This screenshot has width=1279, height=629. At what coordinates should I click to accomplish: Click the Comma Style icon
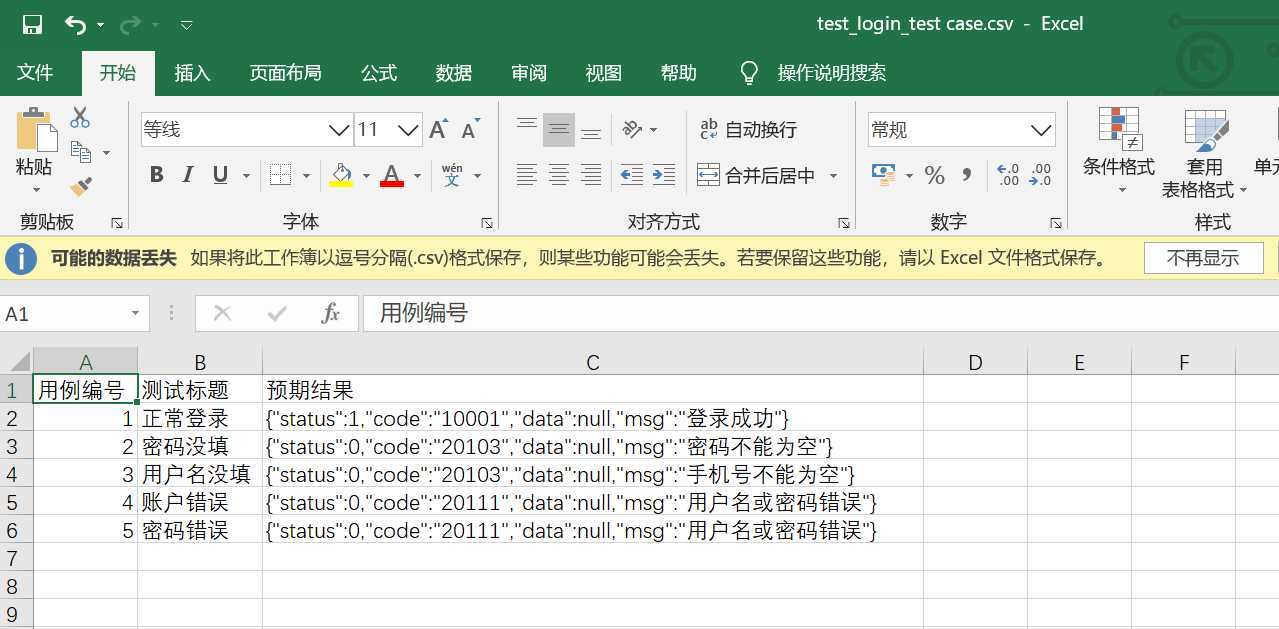pos(964,174)
